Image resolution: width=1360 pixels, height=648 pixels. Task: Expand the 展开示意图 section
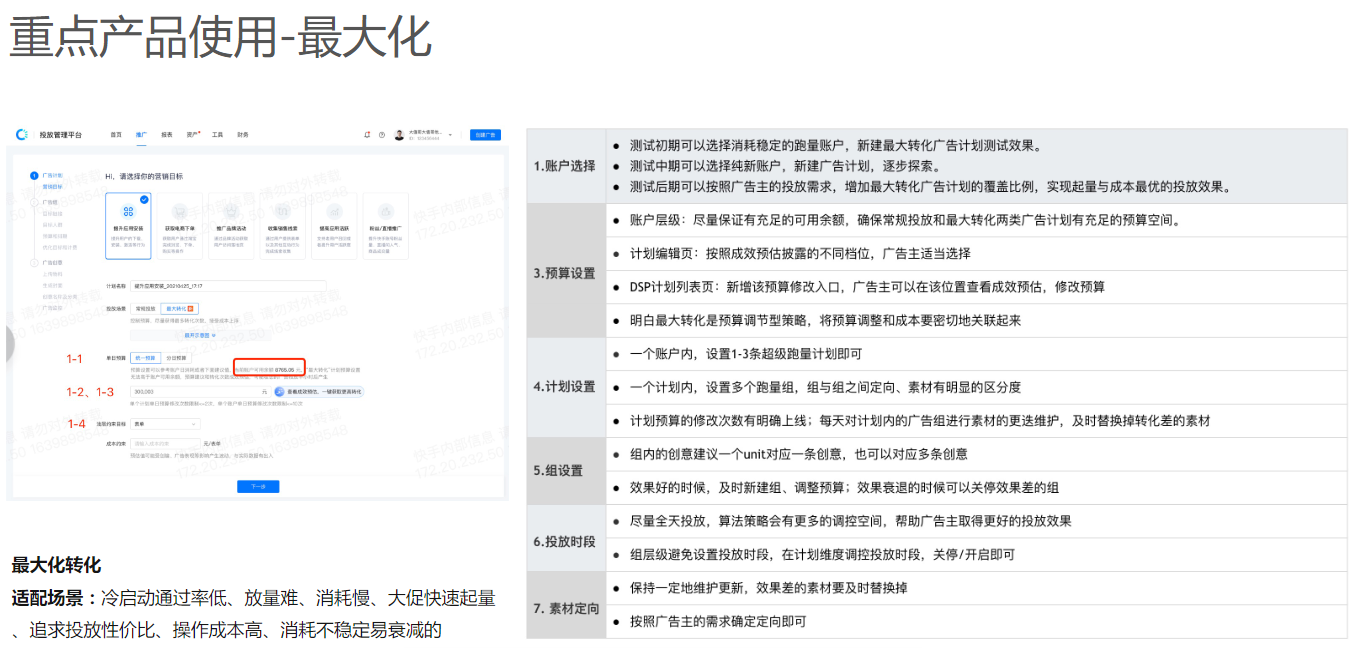tap(200, 335)
